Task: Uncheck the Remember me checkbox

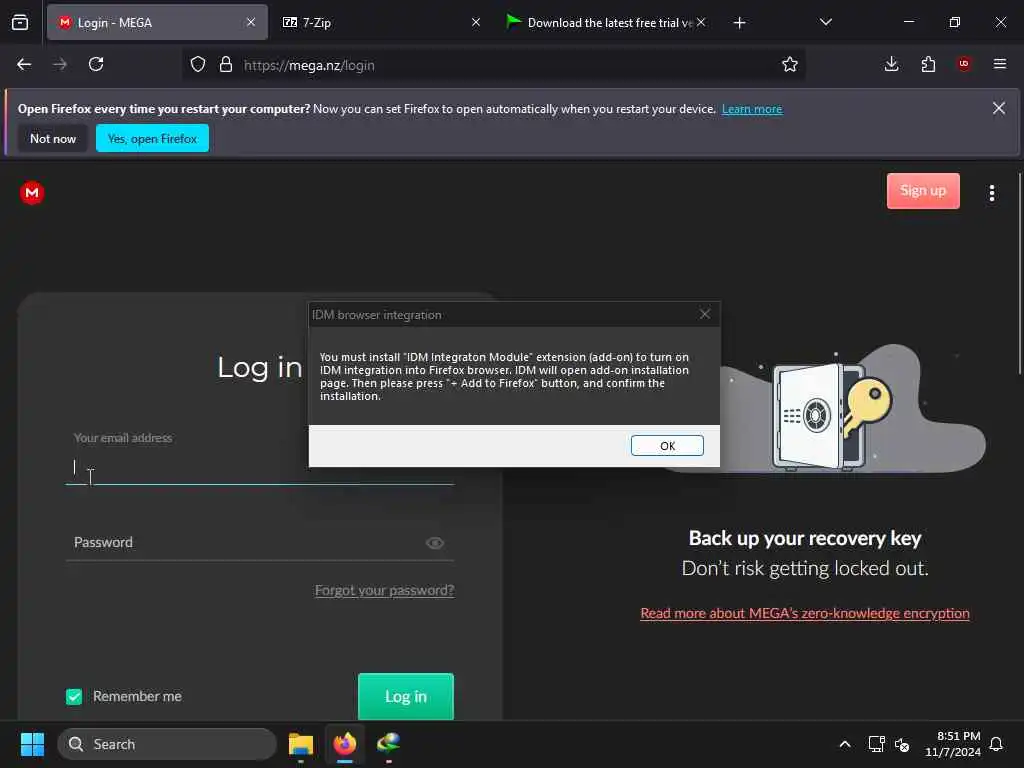Action: (x=74, y=697)
